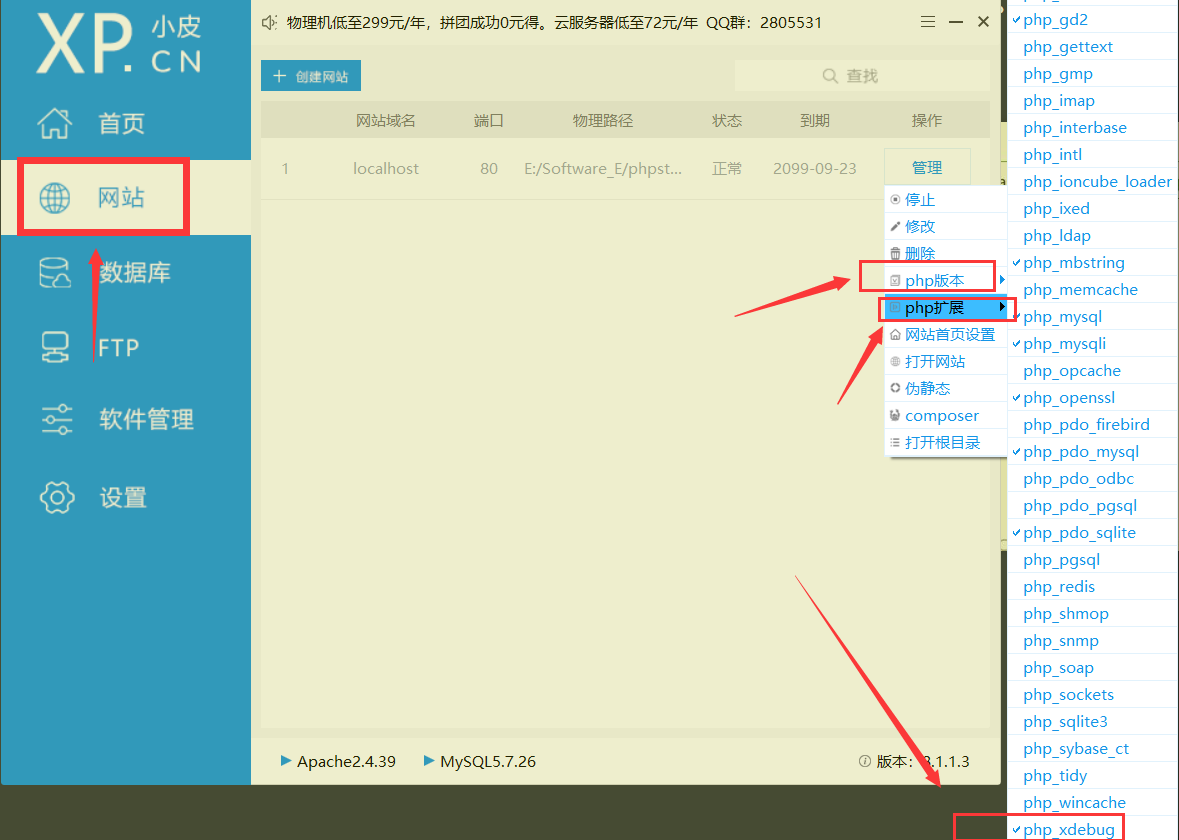Click the 查找 search field
This screenshot has height=840, width=1179.
tap(862, 76)
